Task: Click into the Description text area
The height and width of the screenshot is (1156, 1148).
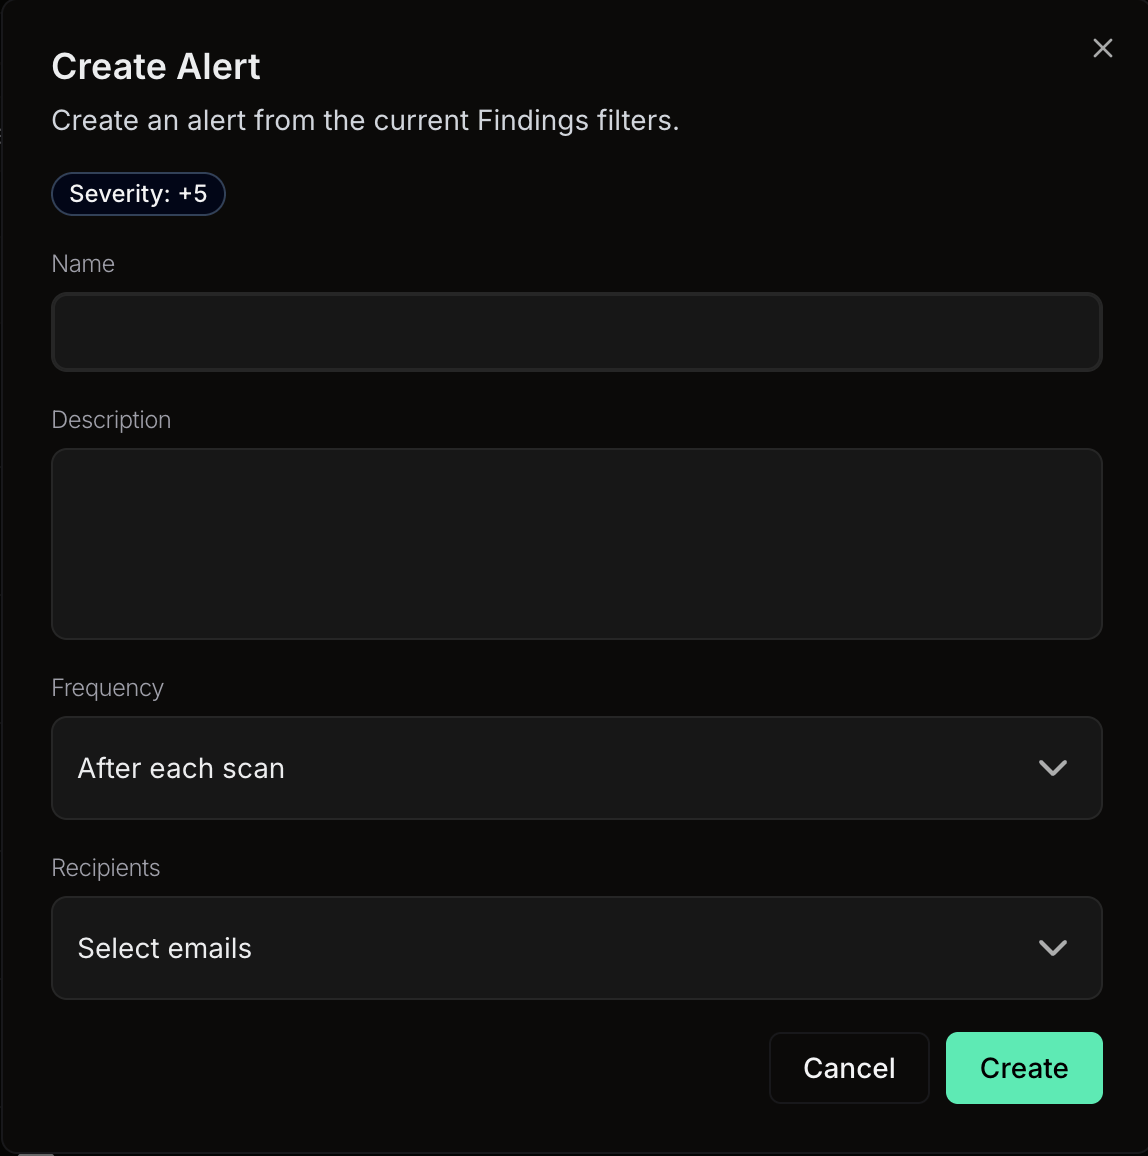Action: click(577, 544)
